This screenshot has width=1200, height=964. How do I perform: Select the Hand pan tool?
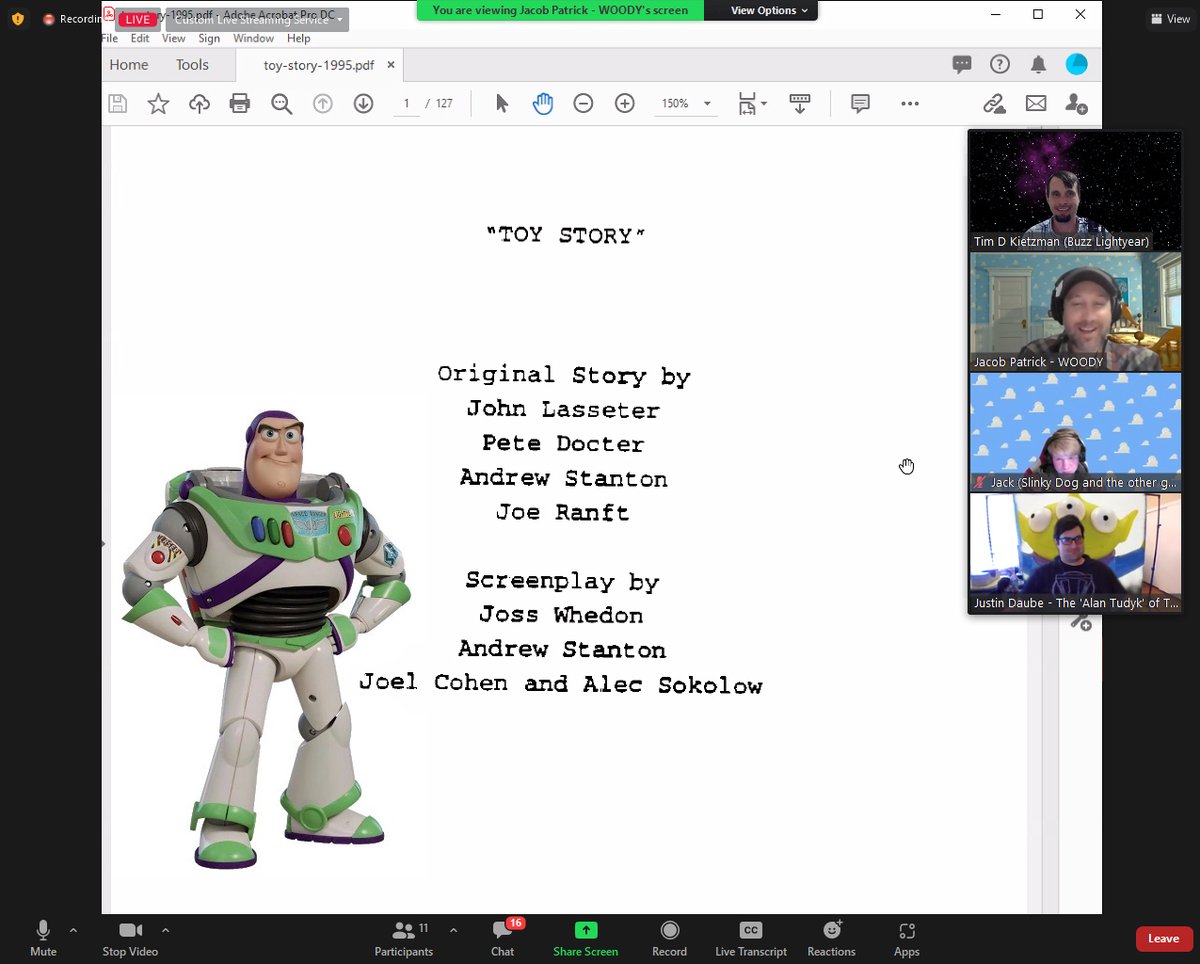(543, 103)
